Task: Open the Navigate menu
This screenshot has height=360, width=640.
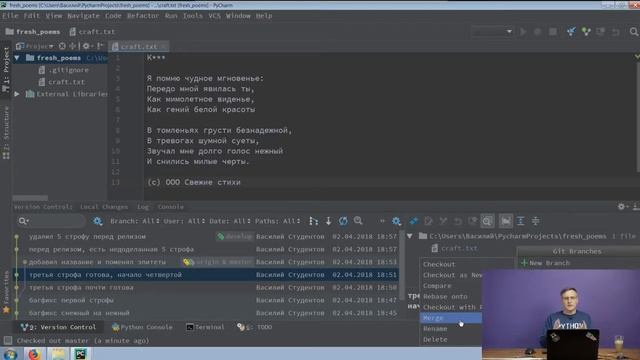Action: point(83,16)
